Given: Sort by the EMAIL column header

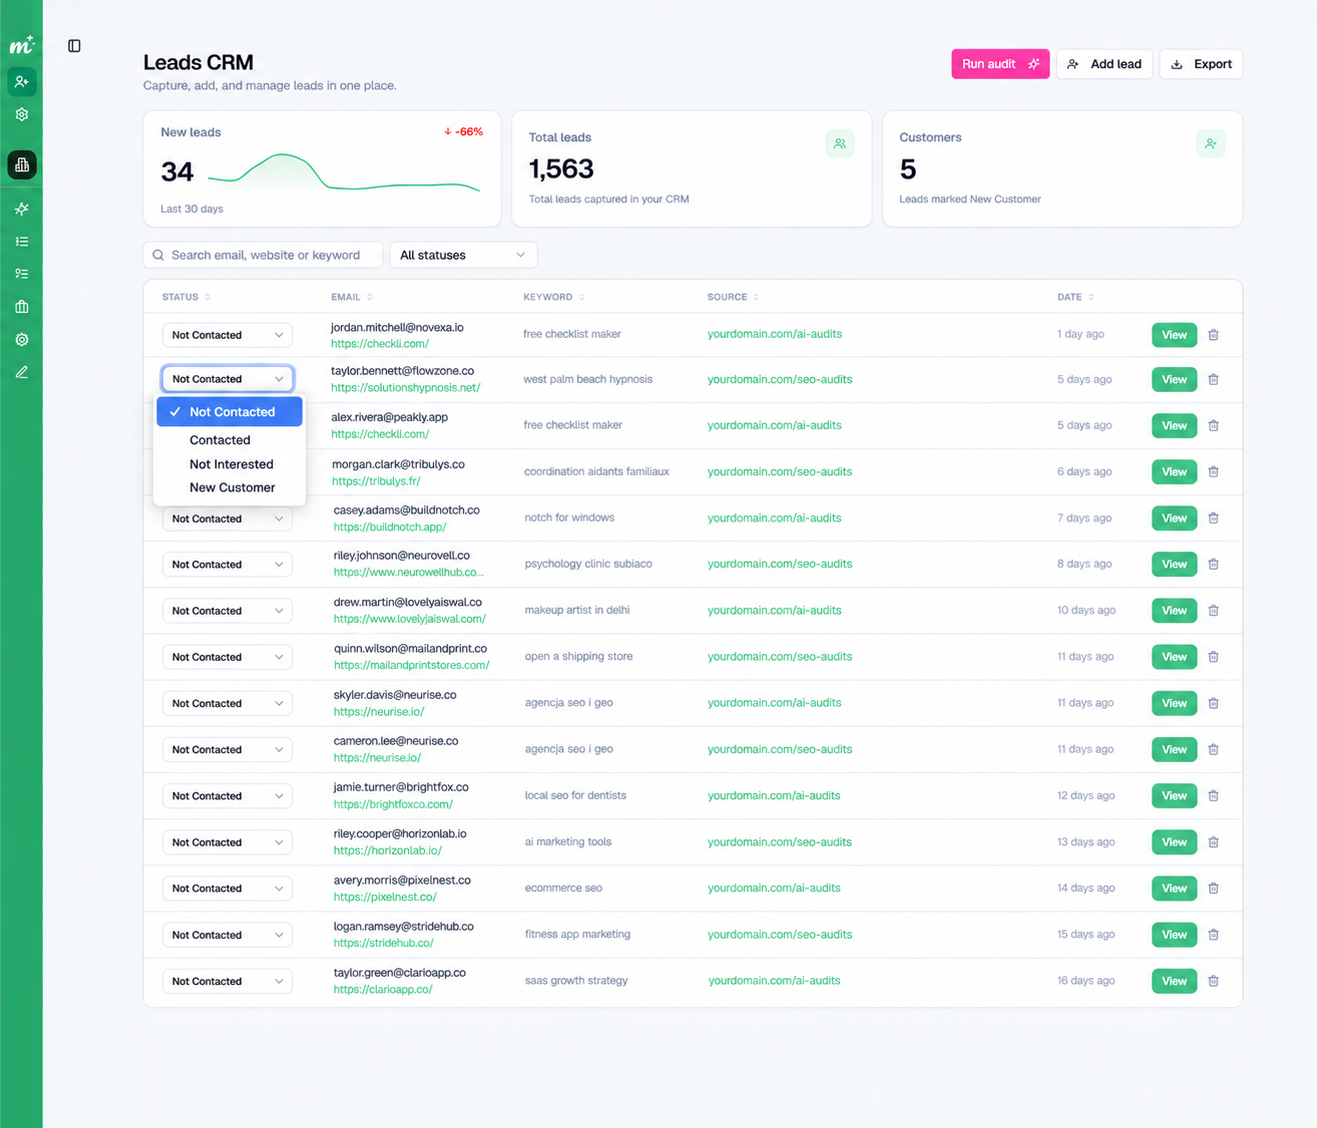Looking at the screenshot, I should (x=352, y=297).
